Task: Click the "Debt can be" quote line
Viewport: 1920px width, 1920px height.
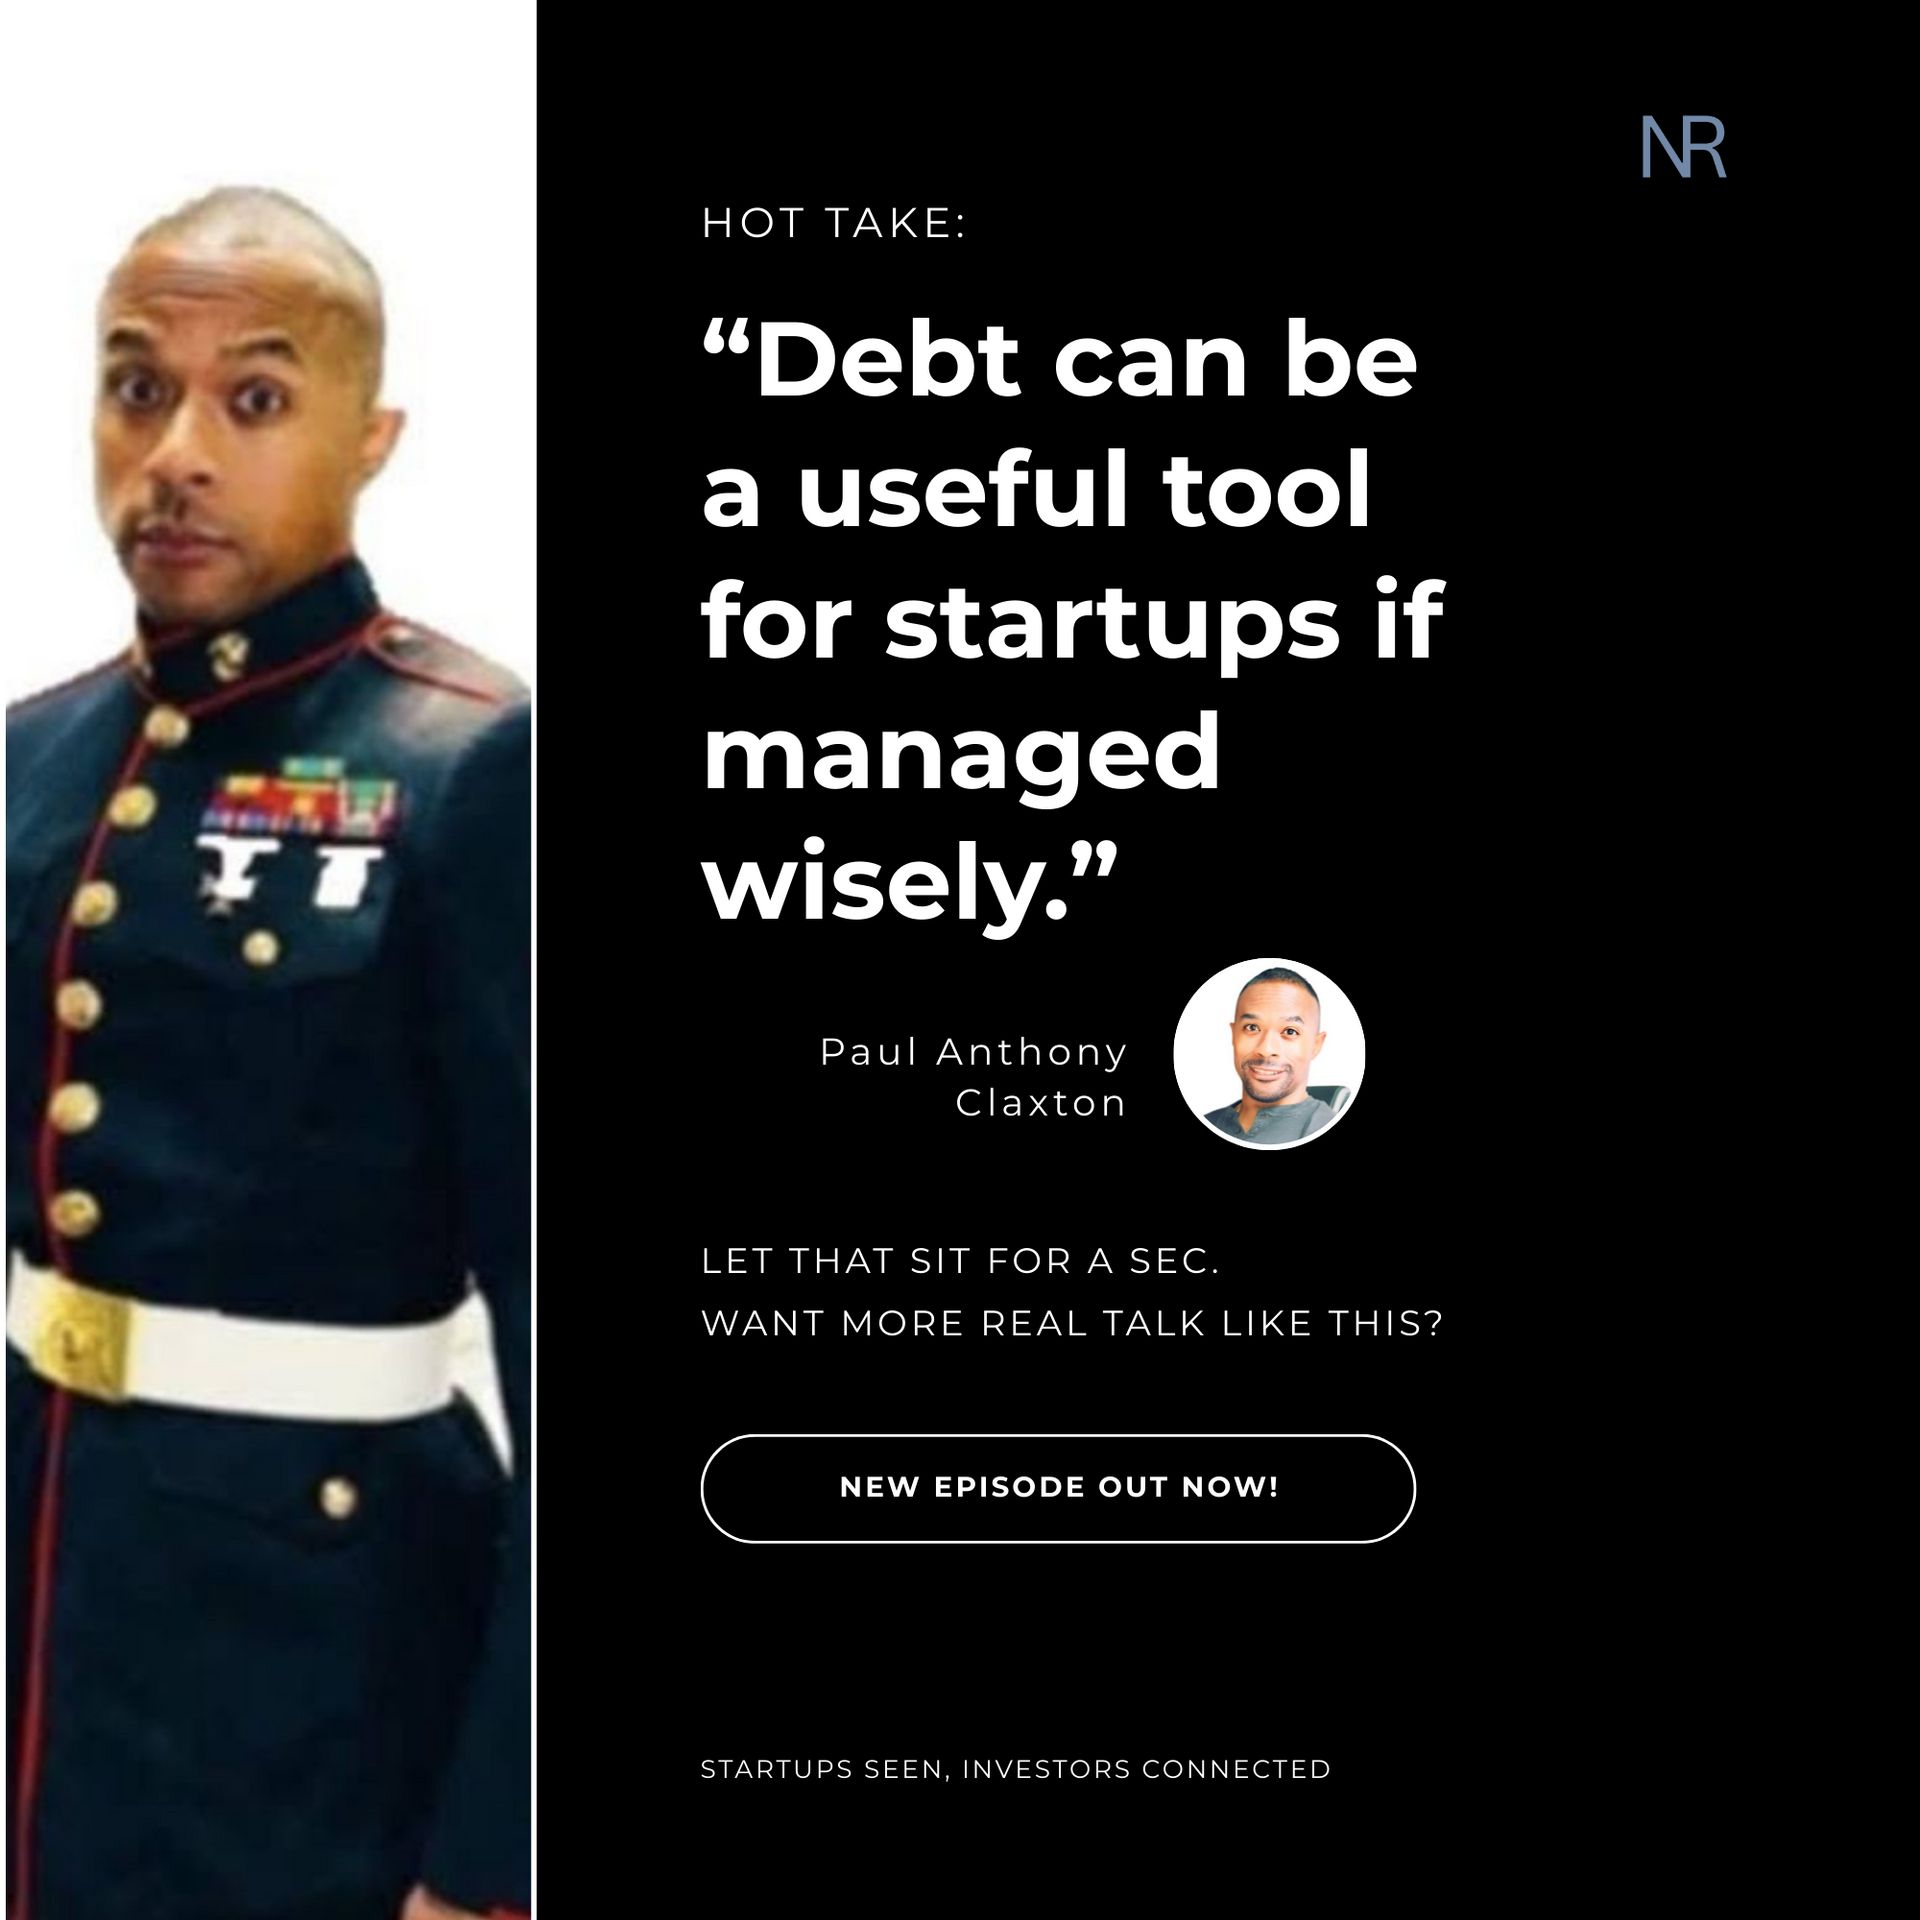Action: [x=1059, y=360]
